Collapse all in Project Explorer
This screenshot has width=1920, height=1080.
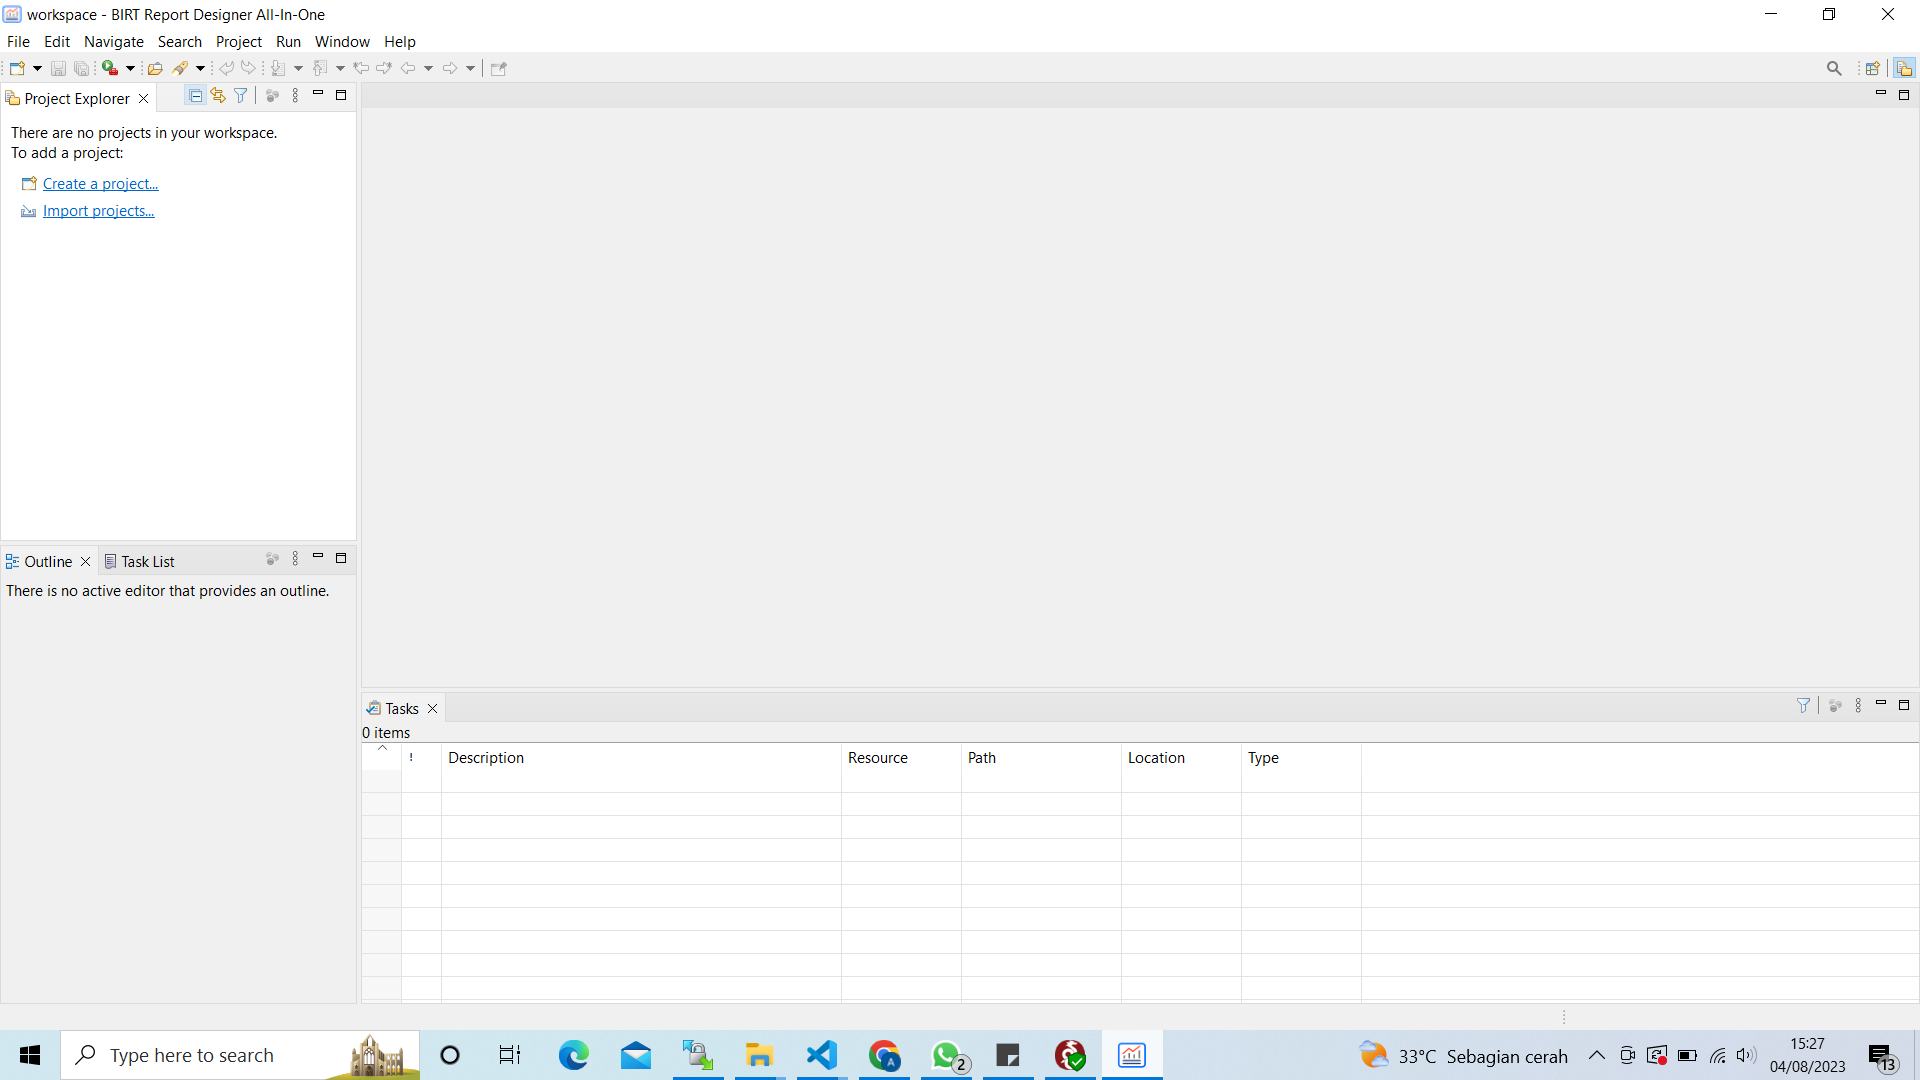[x=196, y=96]
